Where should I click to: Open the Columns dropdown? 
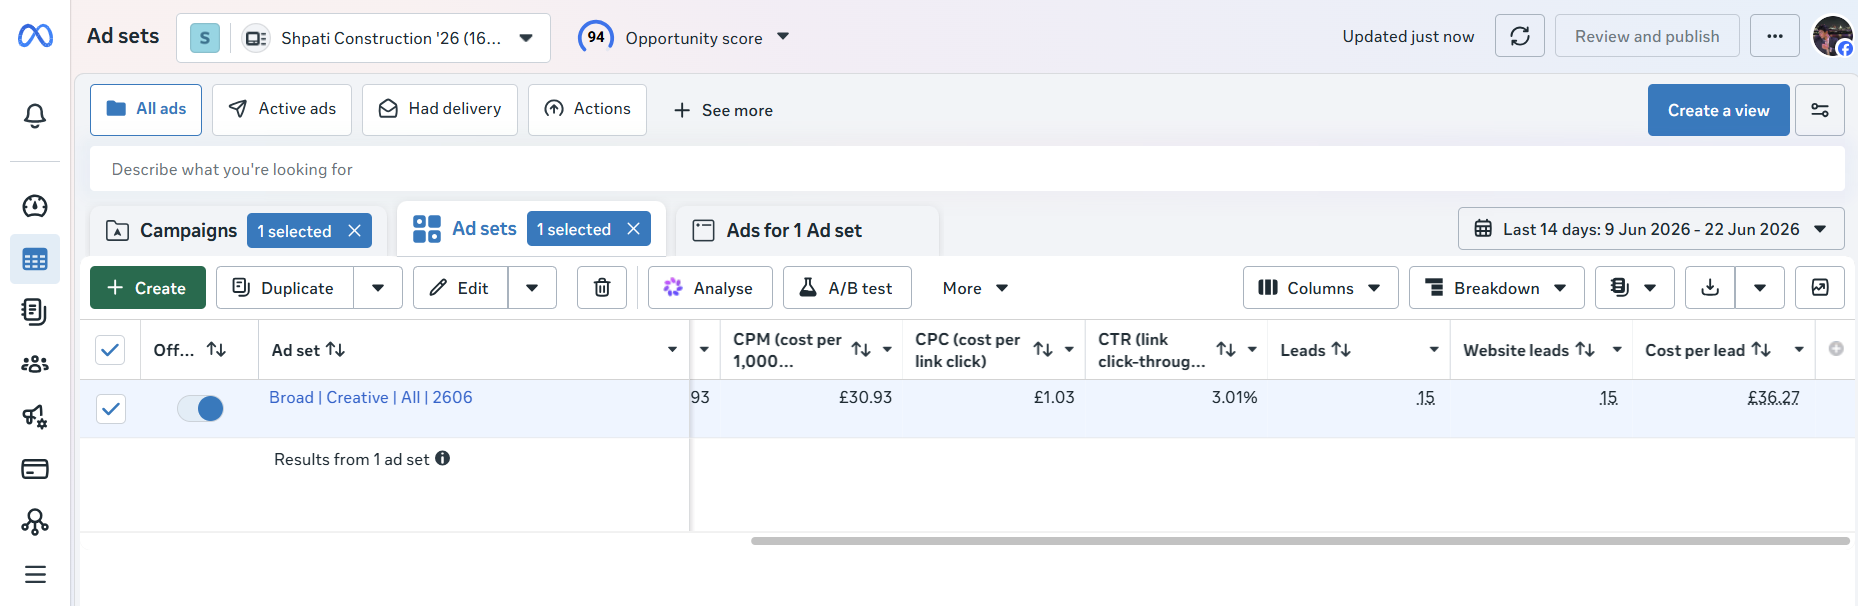1320,288
